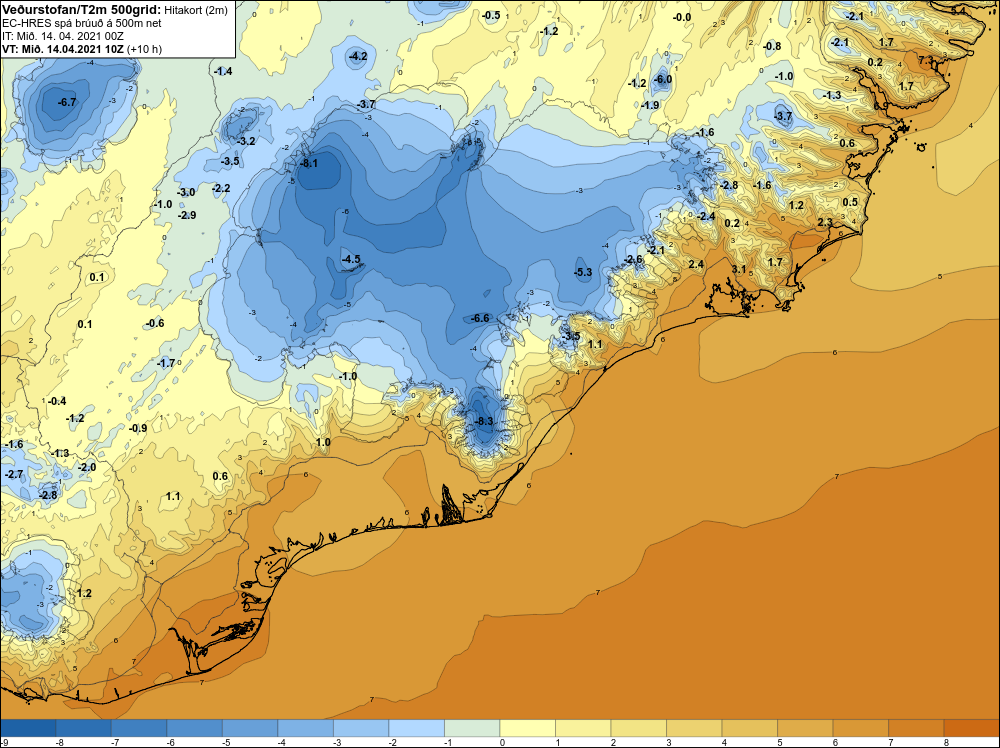Click the -2.0 temperature value
Viewport: 1000px width, 748px height.
pyautogui.click(x=87, y=467)
